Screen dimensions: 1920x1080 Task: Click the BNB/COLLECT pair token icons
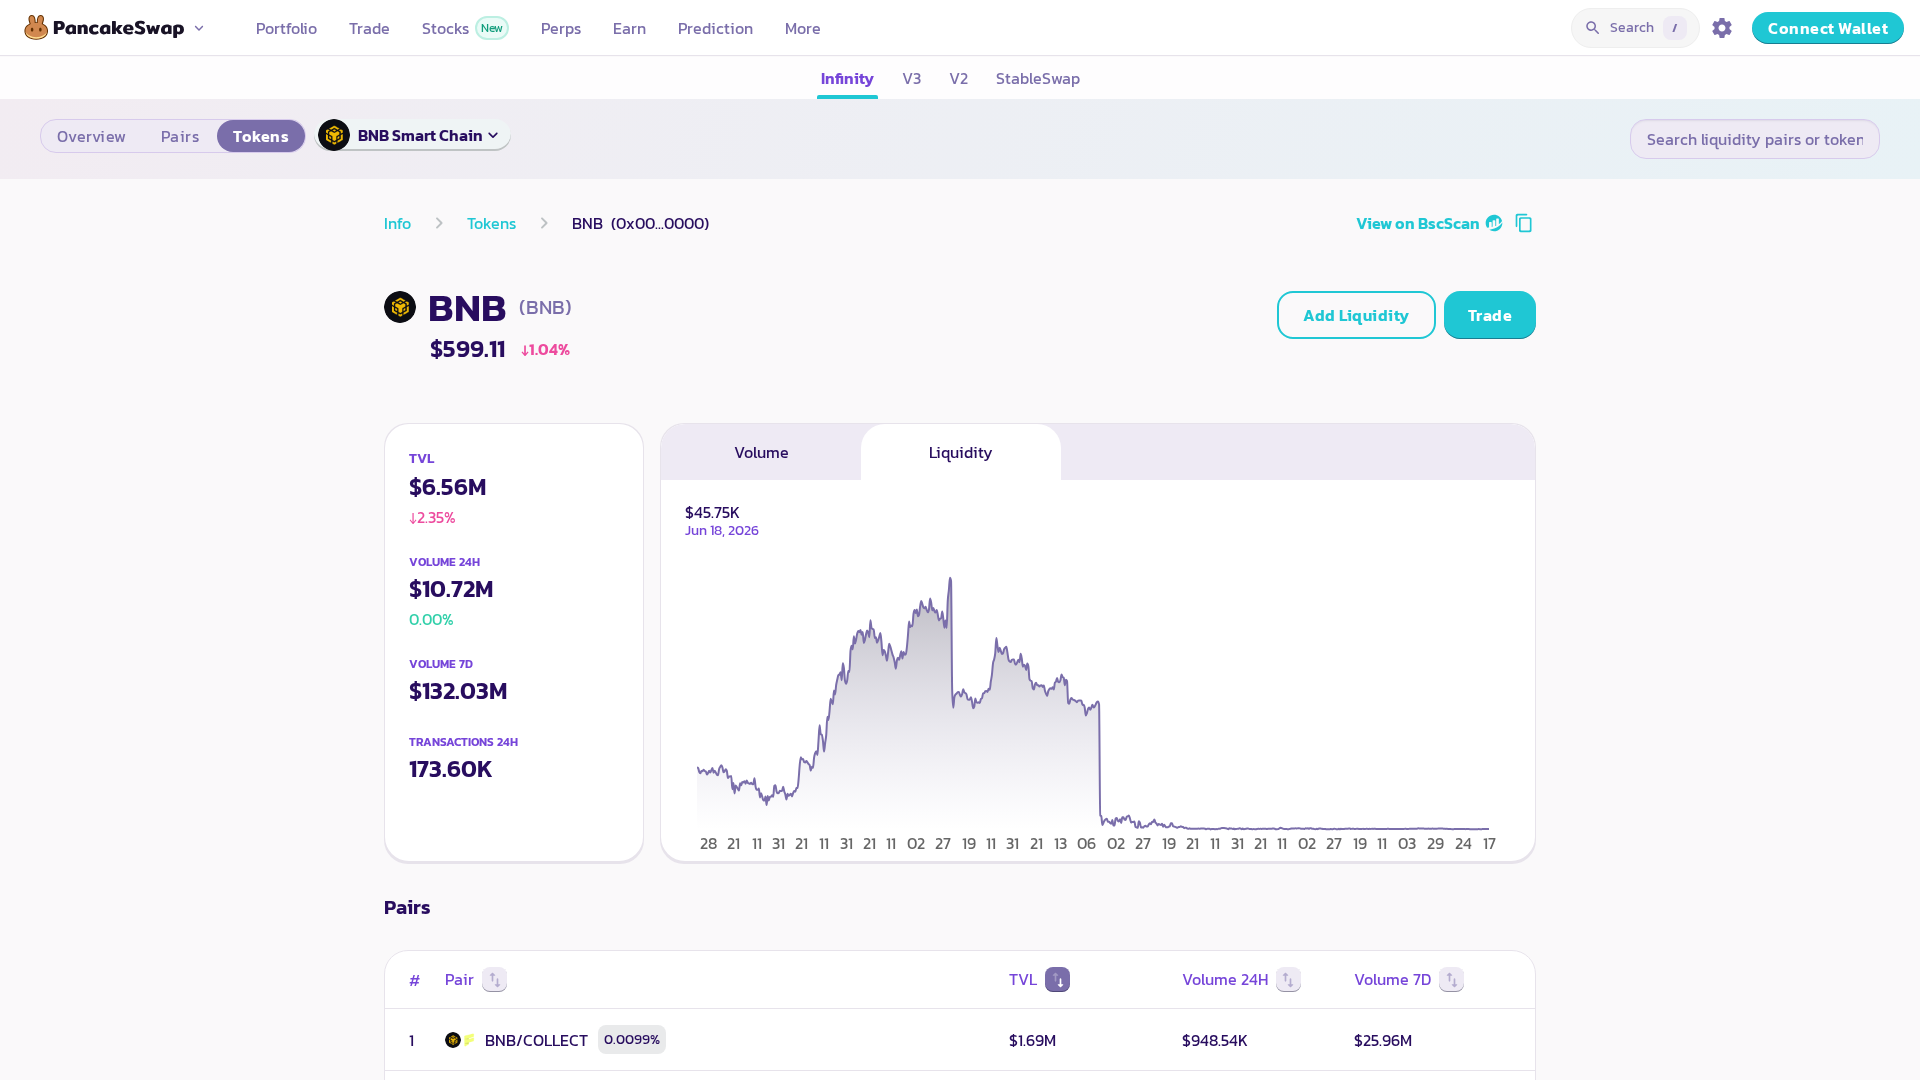click(x=460, y=1040)
